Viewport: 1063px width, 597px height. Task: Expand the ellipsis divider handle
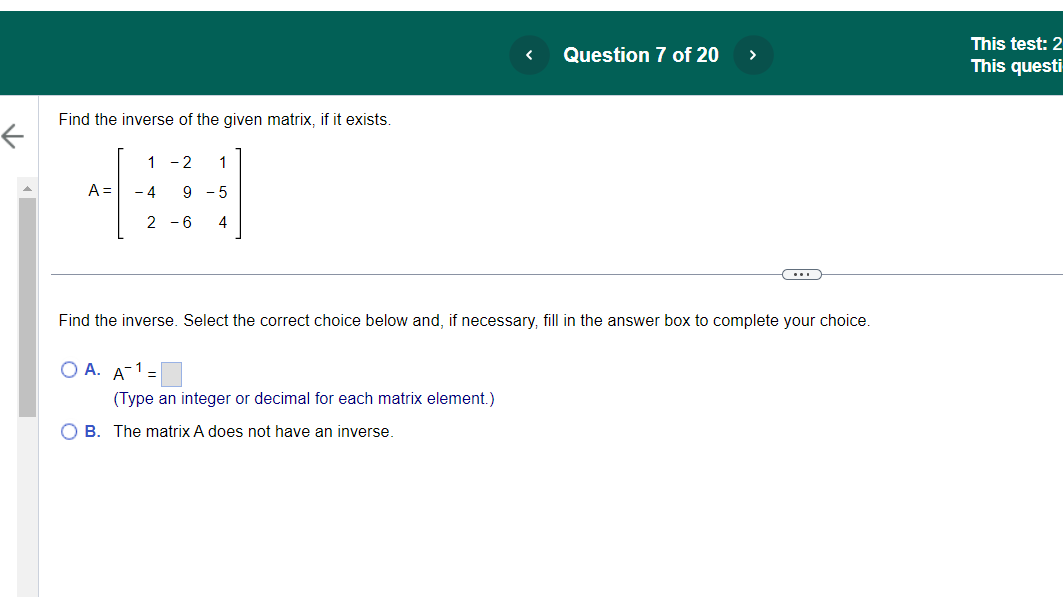tap(802, 274)
